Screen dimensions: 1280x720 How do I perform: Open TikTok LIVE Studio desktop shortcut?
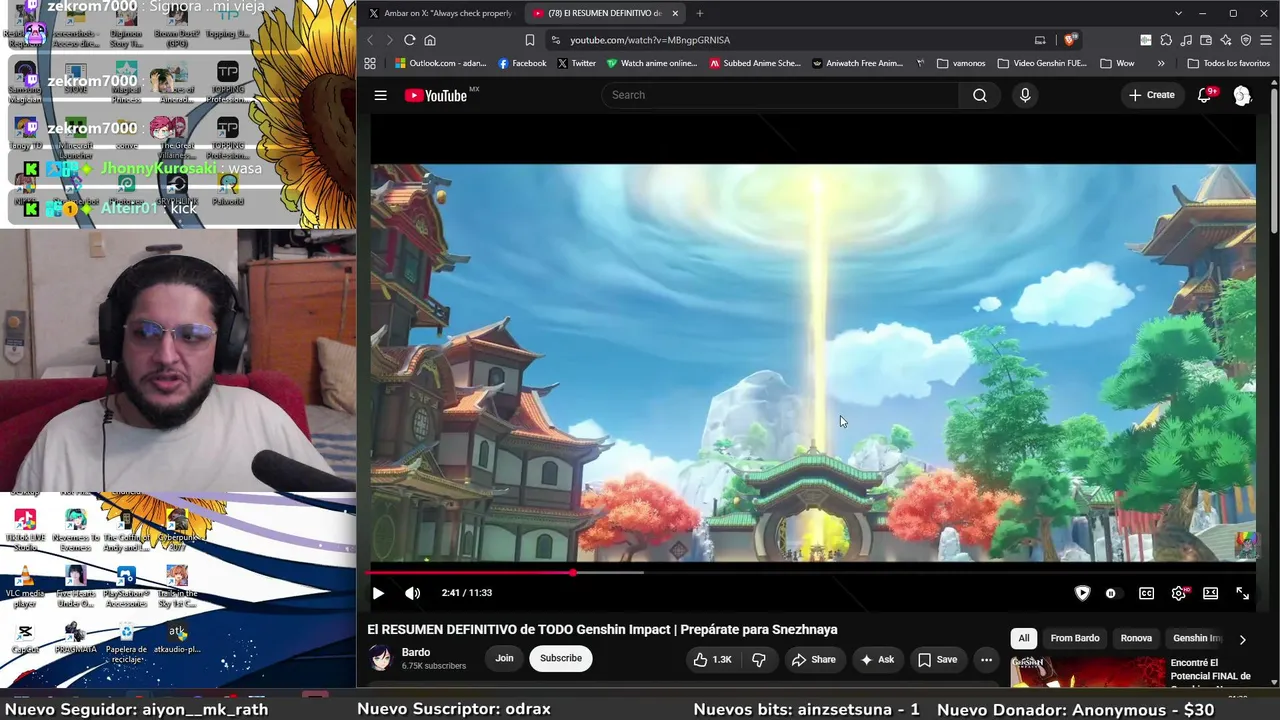tap(25, 530)
